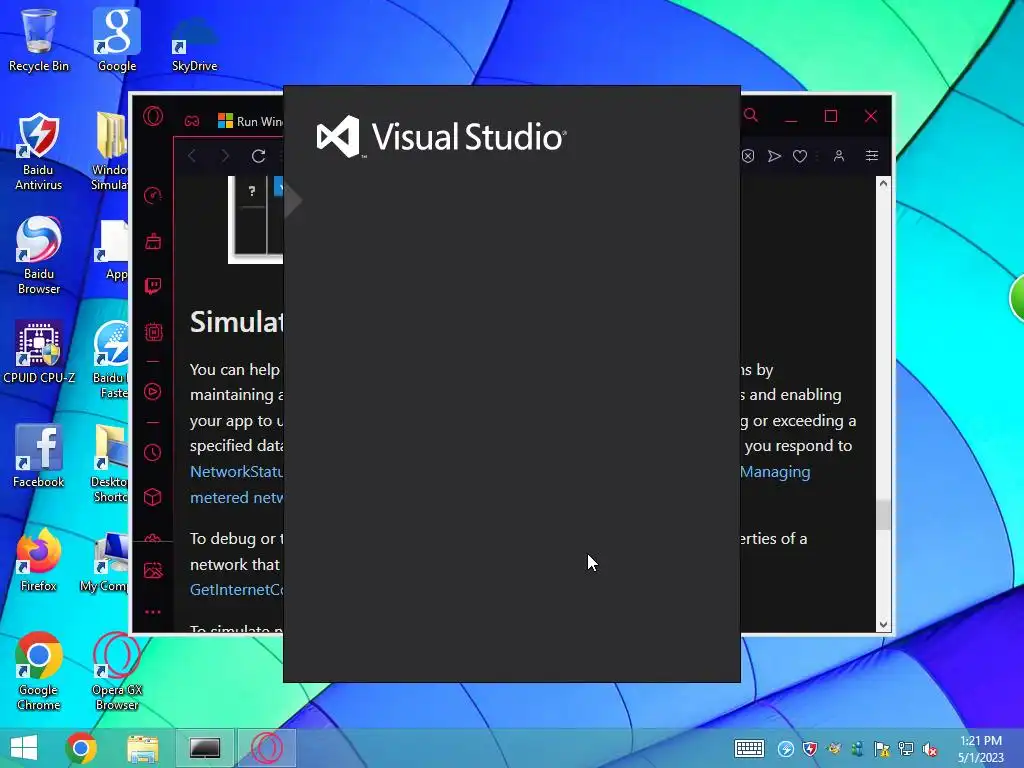Reload the page in Opera GX
This screenshot has width=1024, height=768.
[259, 156]
